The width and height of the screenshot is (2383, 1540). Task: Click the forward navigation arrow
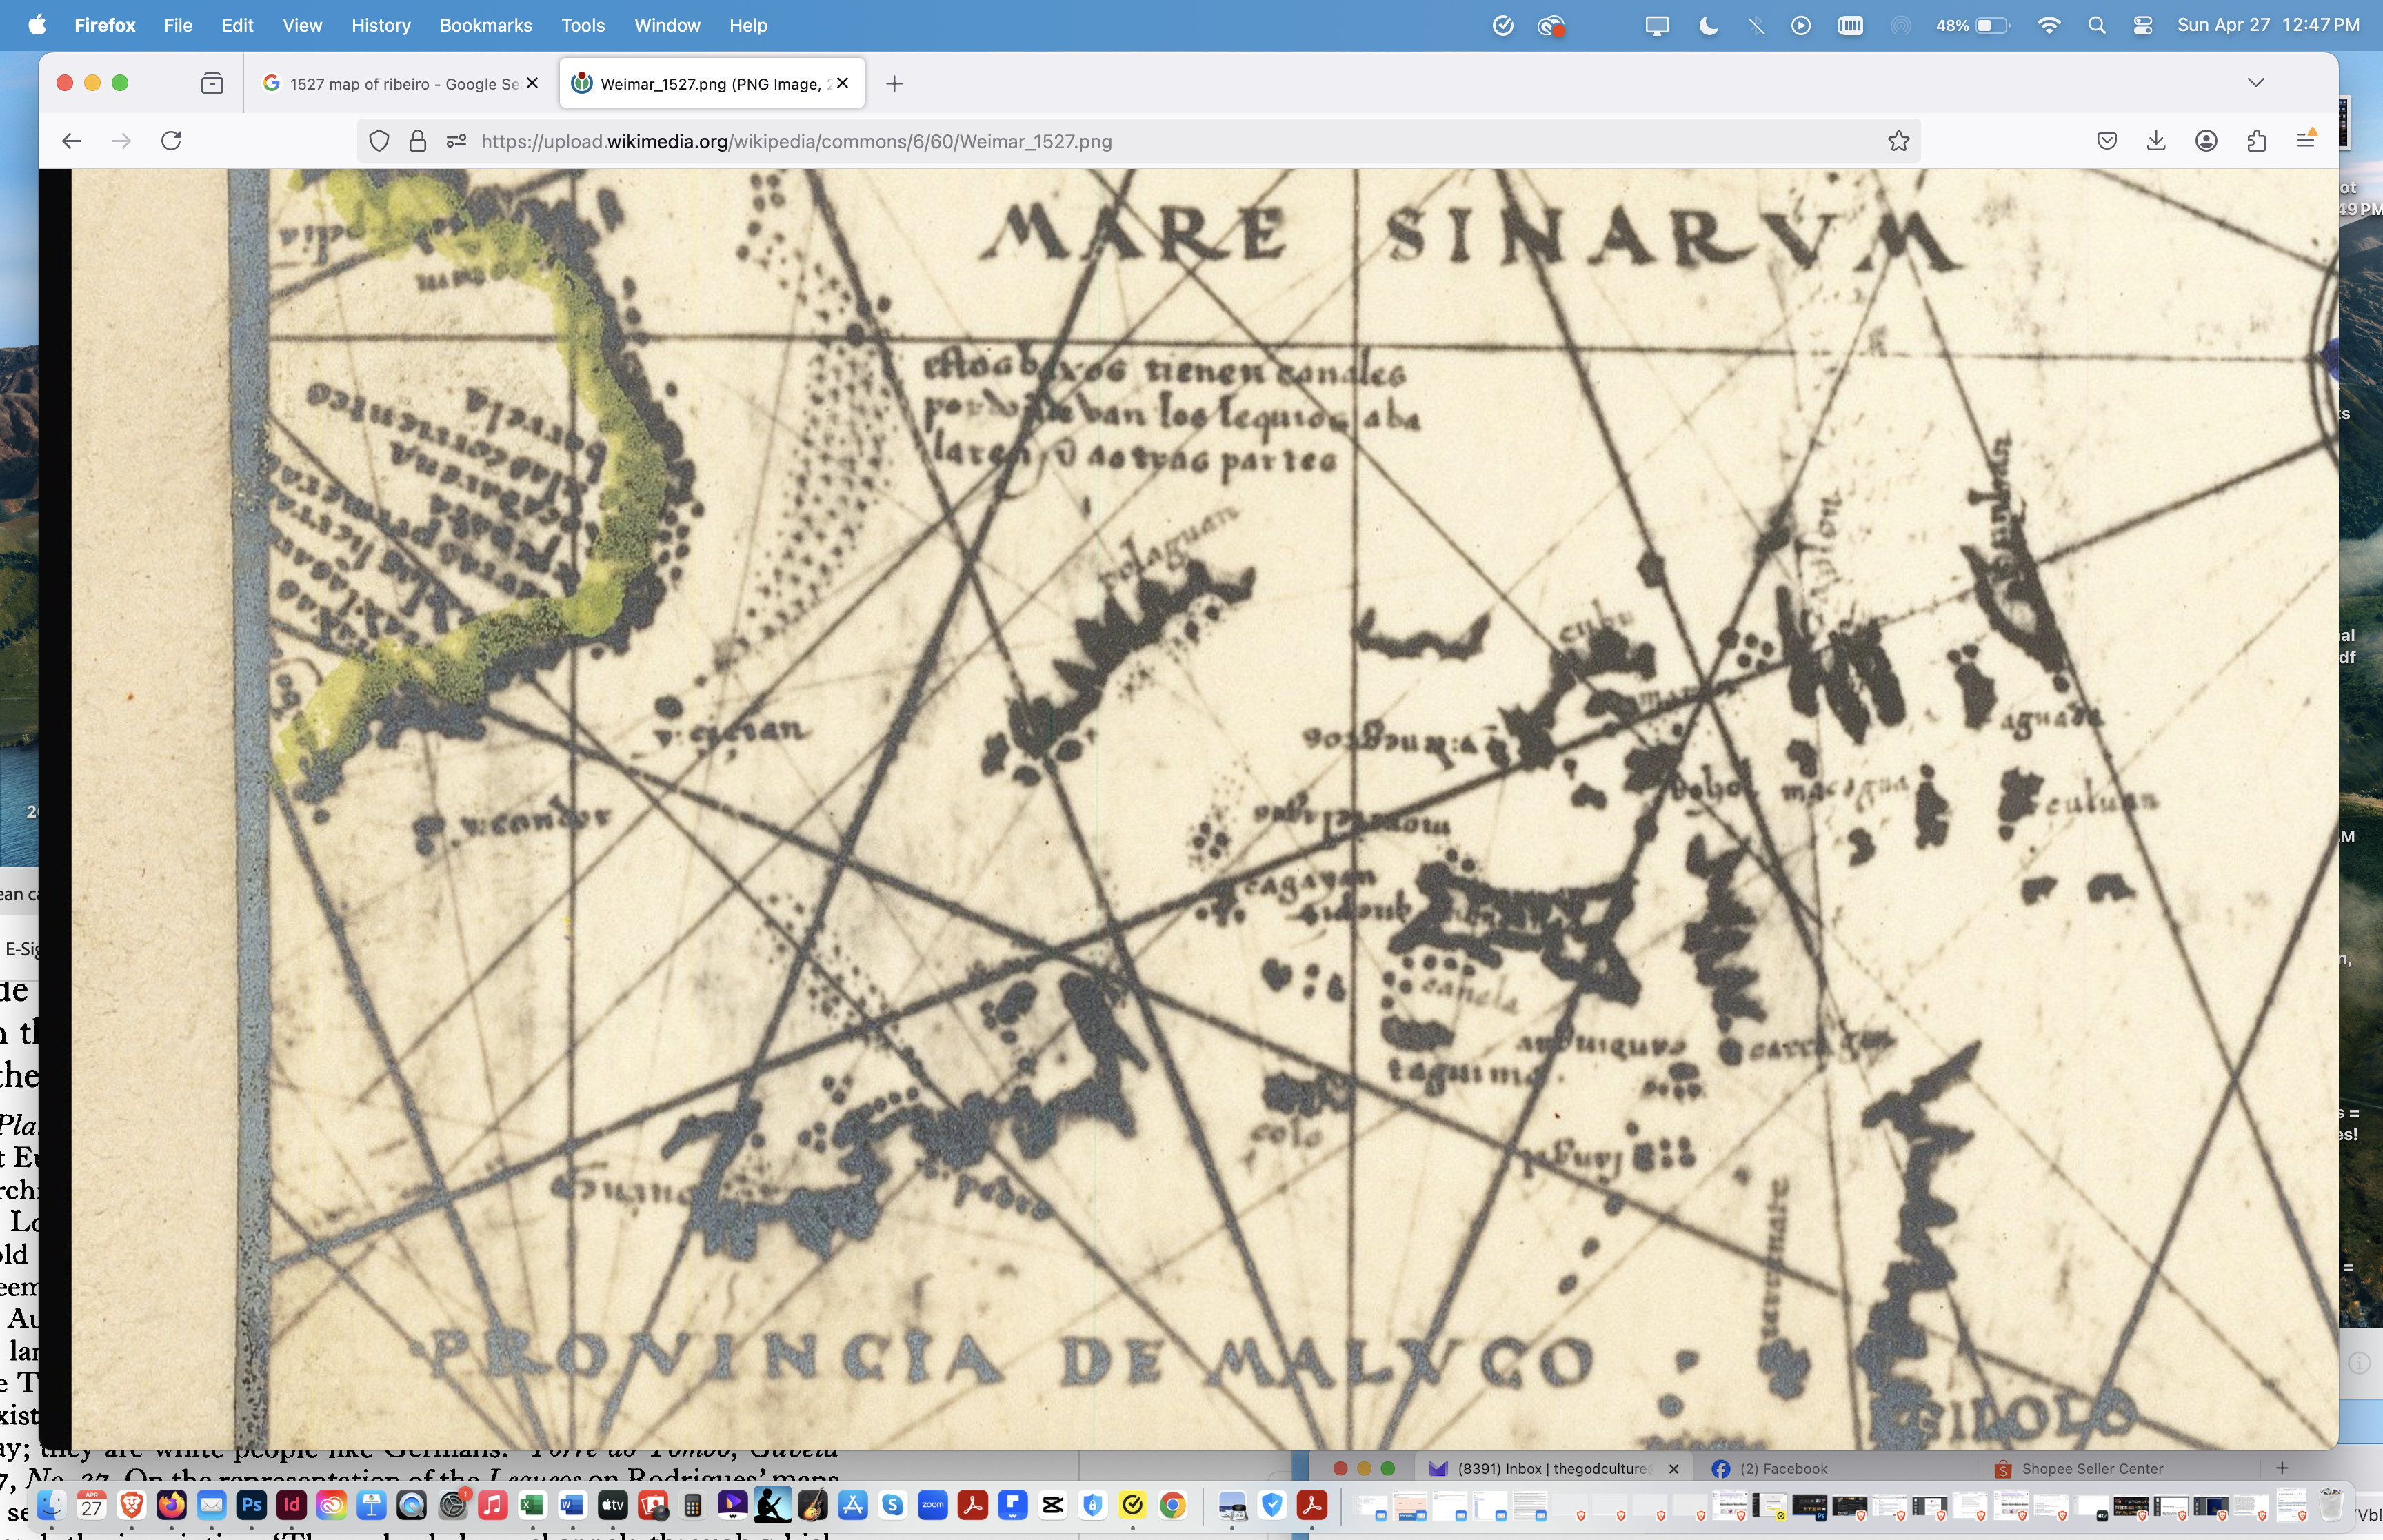tap(121, 141)
